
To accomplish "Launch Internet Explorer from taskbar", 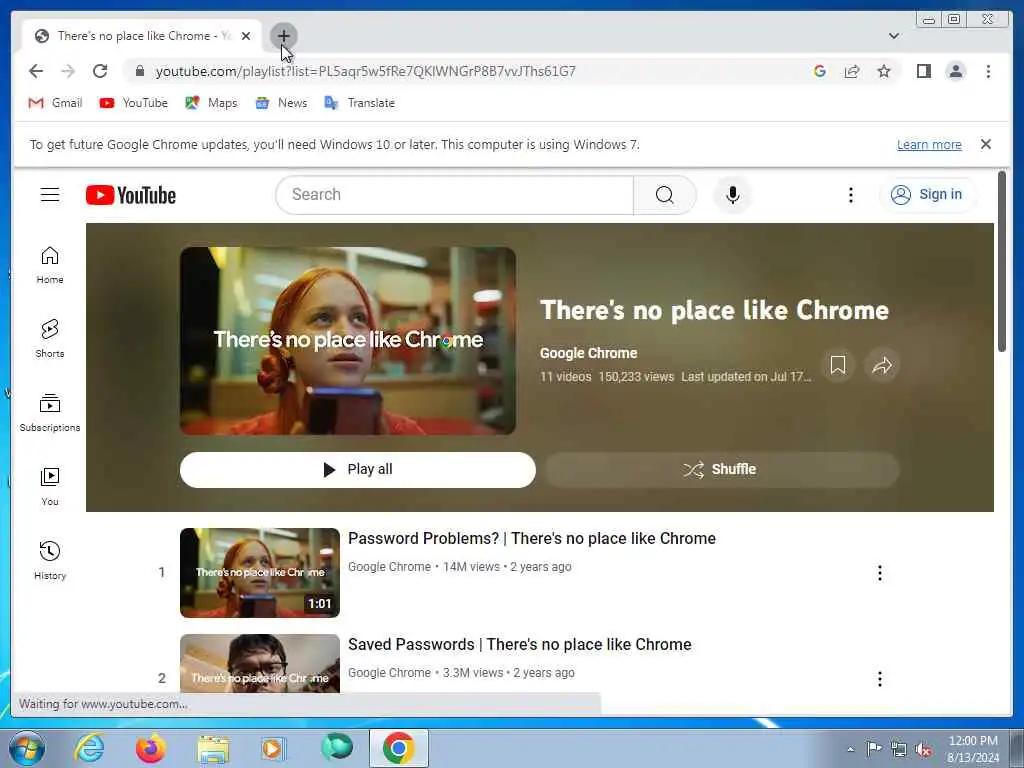I will [x=89, y=748].
